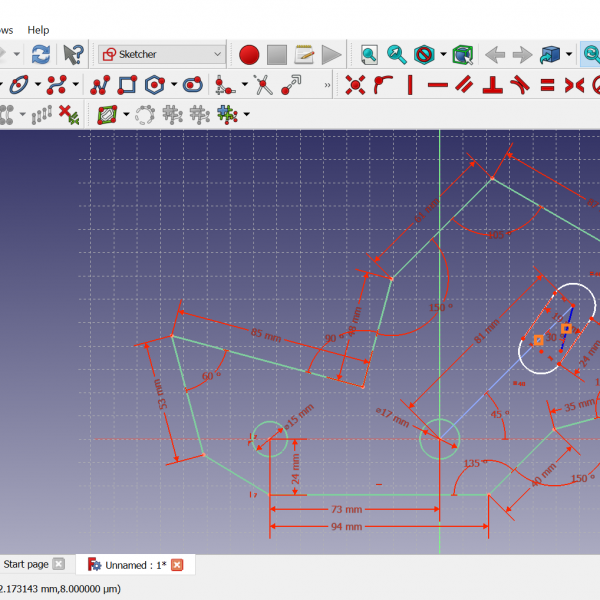Apply the perpendicular constraint
The height and width of the screenshot is (600, 600).
pos(491,85)
